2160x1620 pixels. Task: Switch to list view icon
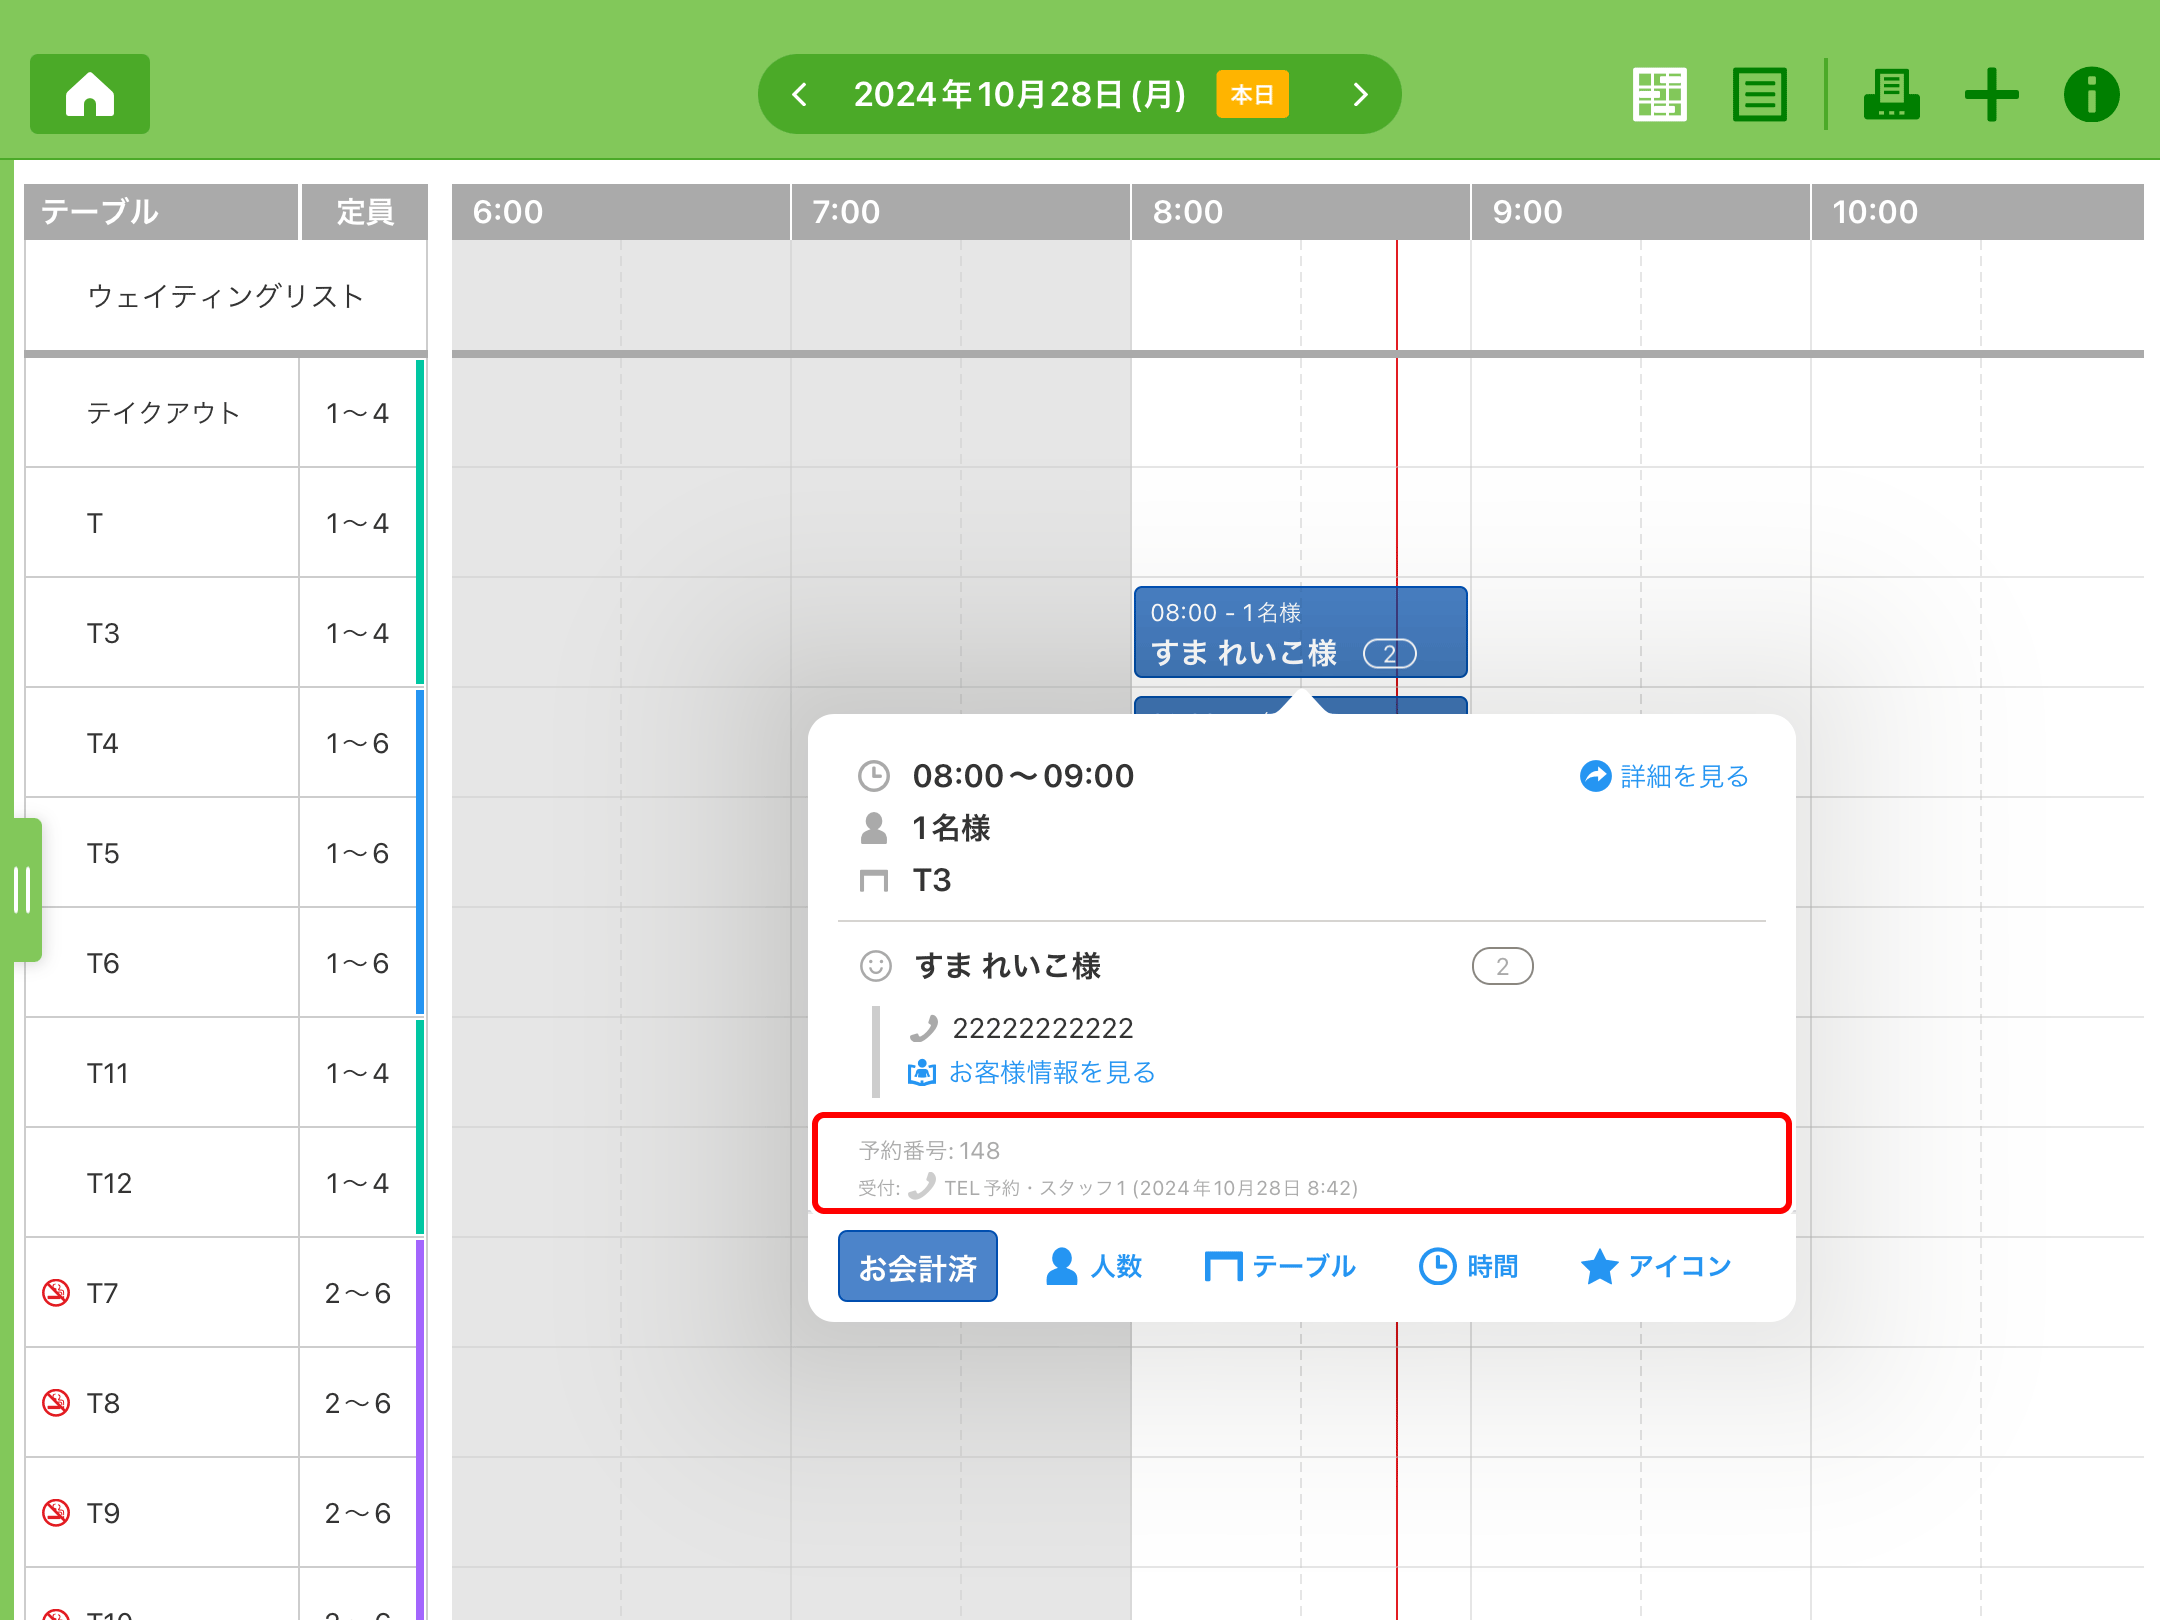(1759, 94)
